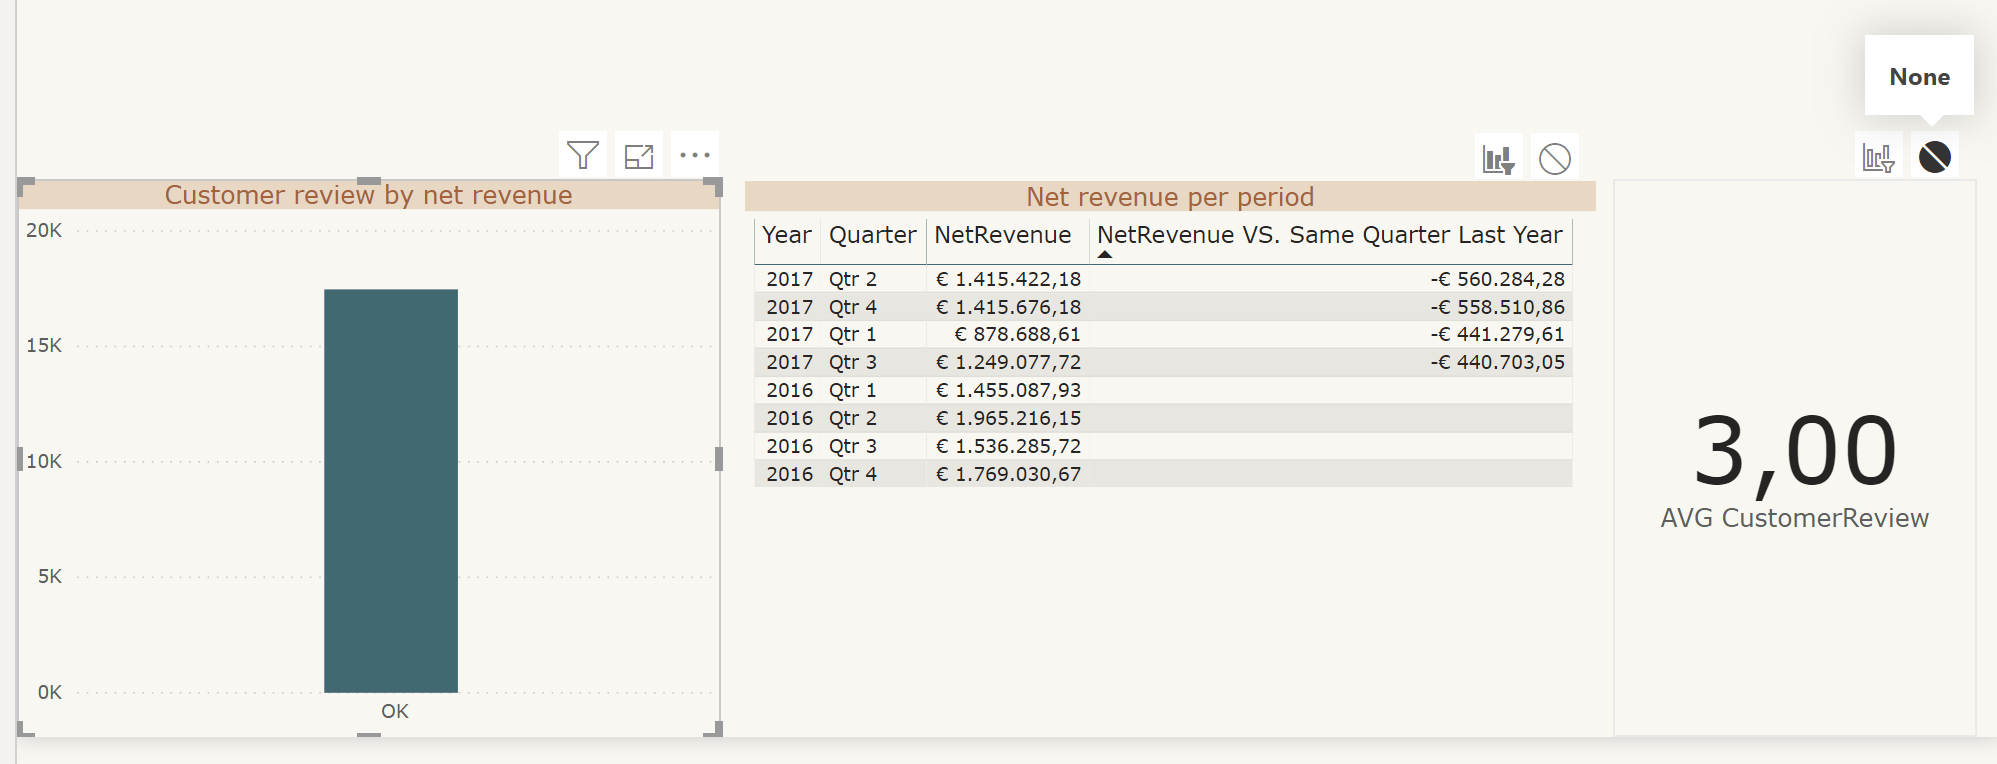
Task: Click the NetRevenue VS. Same Quarter Last Year header
Action: tap(1330, 235)
